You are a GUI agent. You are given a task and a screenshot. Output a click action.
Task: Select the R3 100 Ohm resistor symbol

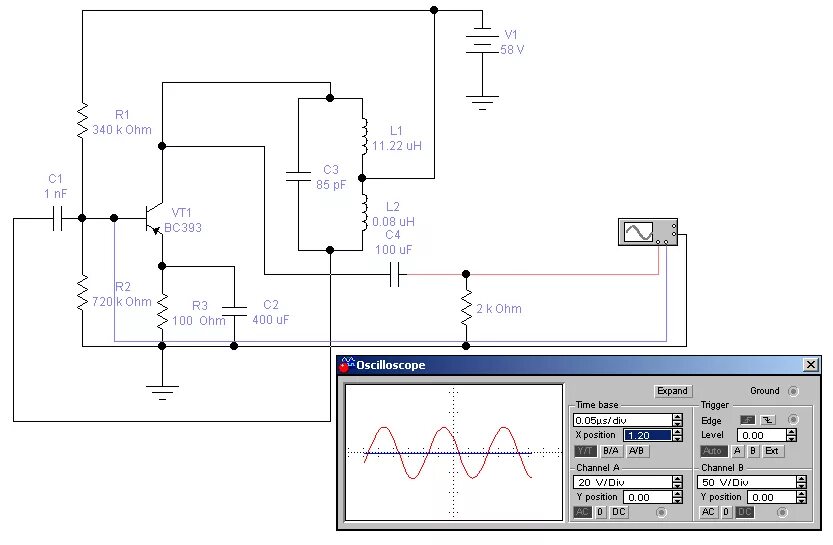point(162,311)
